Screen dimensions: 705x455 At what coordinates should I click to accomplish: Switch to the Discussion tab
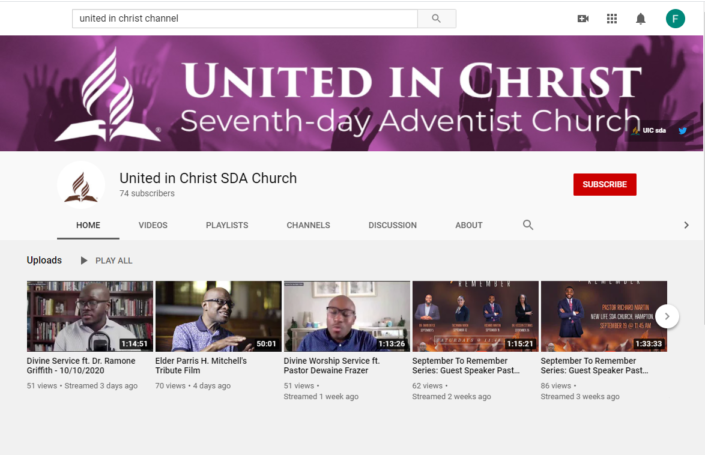[393, 225]
